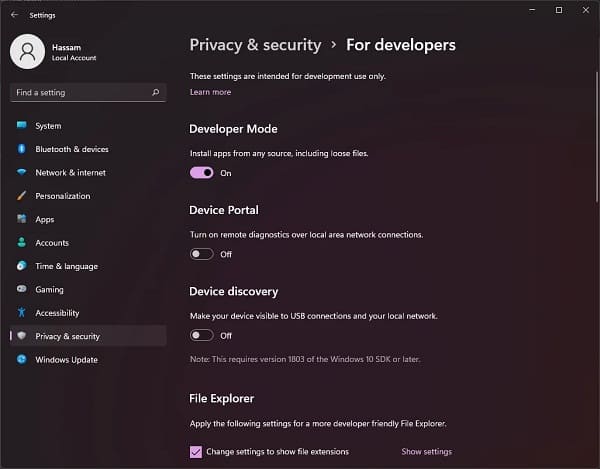Screen dimensions: 600x469
Task: Click the Privacy & security breadcrumb
Action: (255, 45)
